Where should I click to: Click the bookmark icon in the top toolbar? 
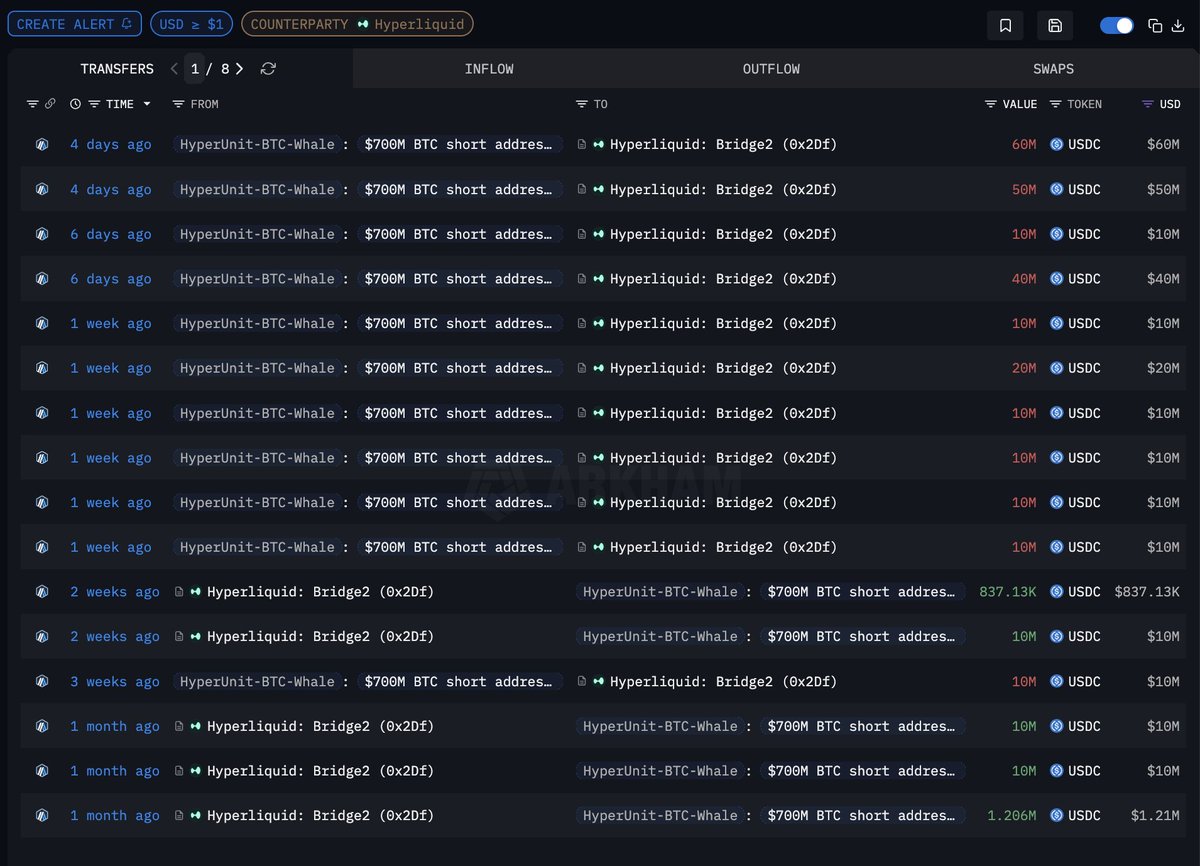point(1005,25)
